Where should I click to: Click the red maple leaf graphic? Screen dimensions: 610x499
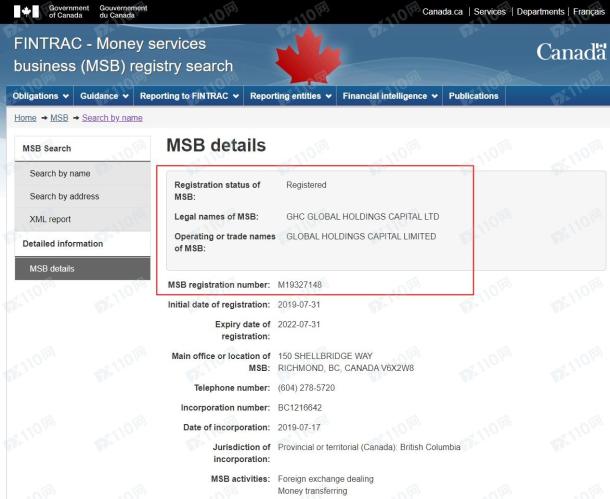tap(309, 55)
